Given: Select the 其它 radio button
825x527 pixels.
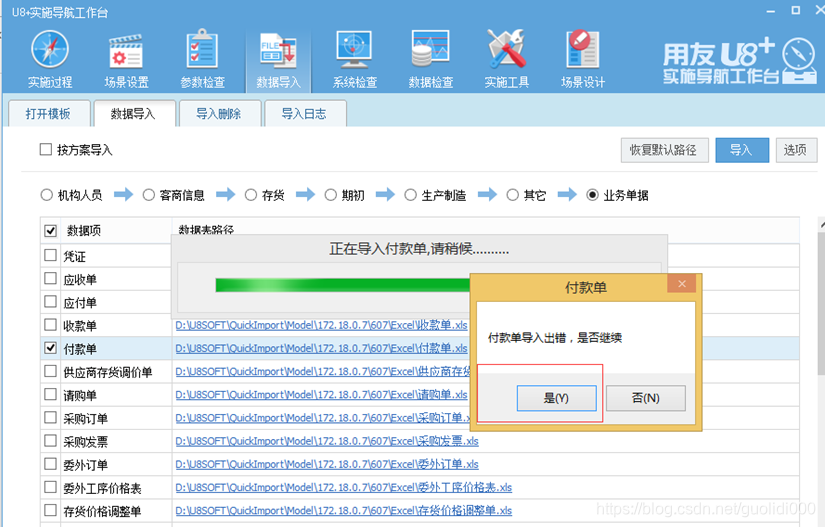Looking at the screenshot, I should (512, 195).
